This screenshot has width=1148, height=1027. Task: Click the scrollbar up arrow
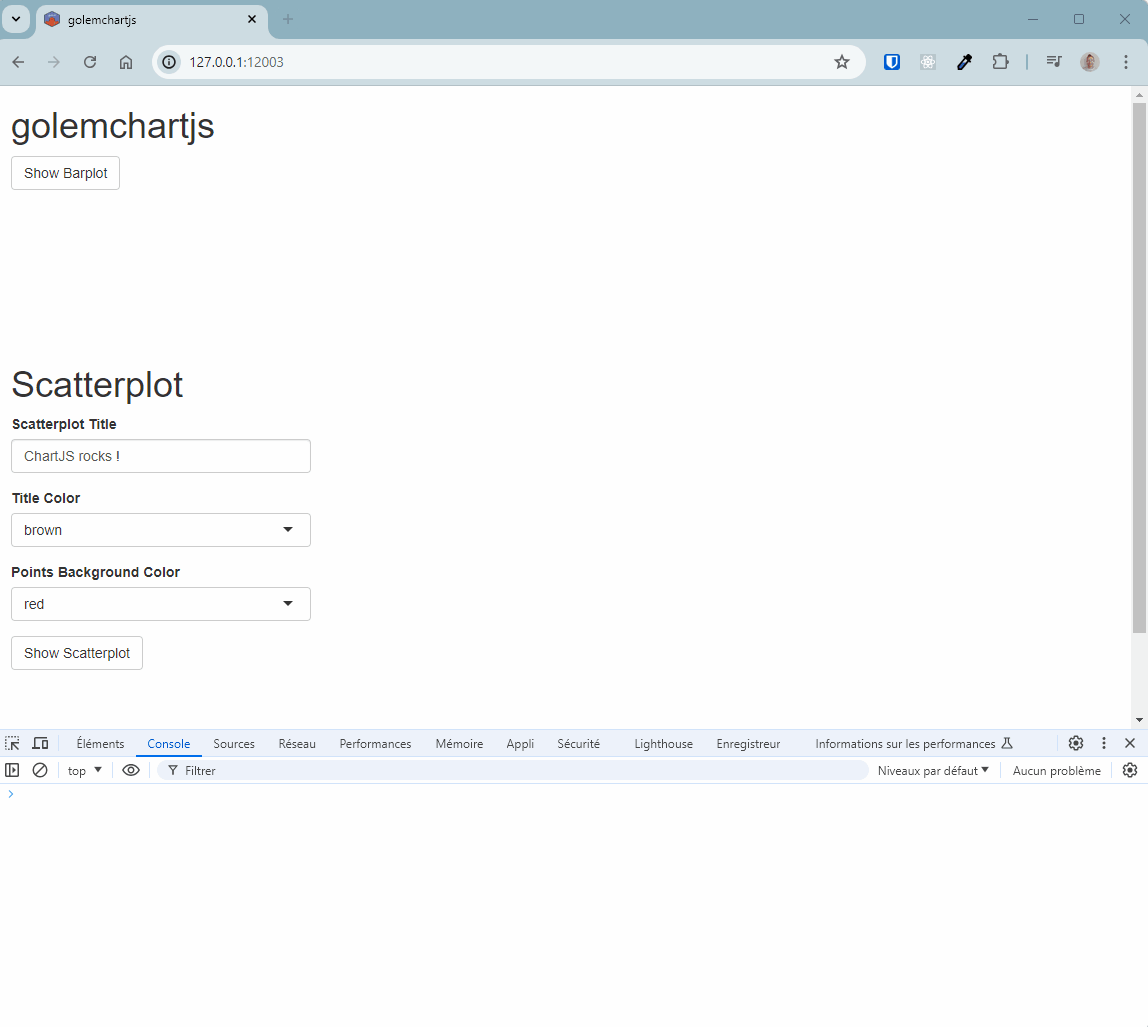(1139, 94)
